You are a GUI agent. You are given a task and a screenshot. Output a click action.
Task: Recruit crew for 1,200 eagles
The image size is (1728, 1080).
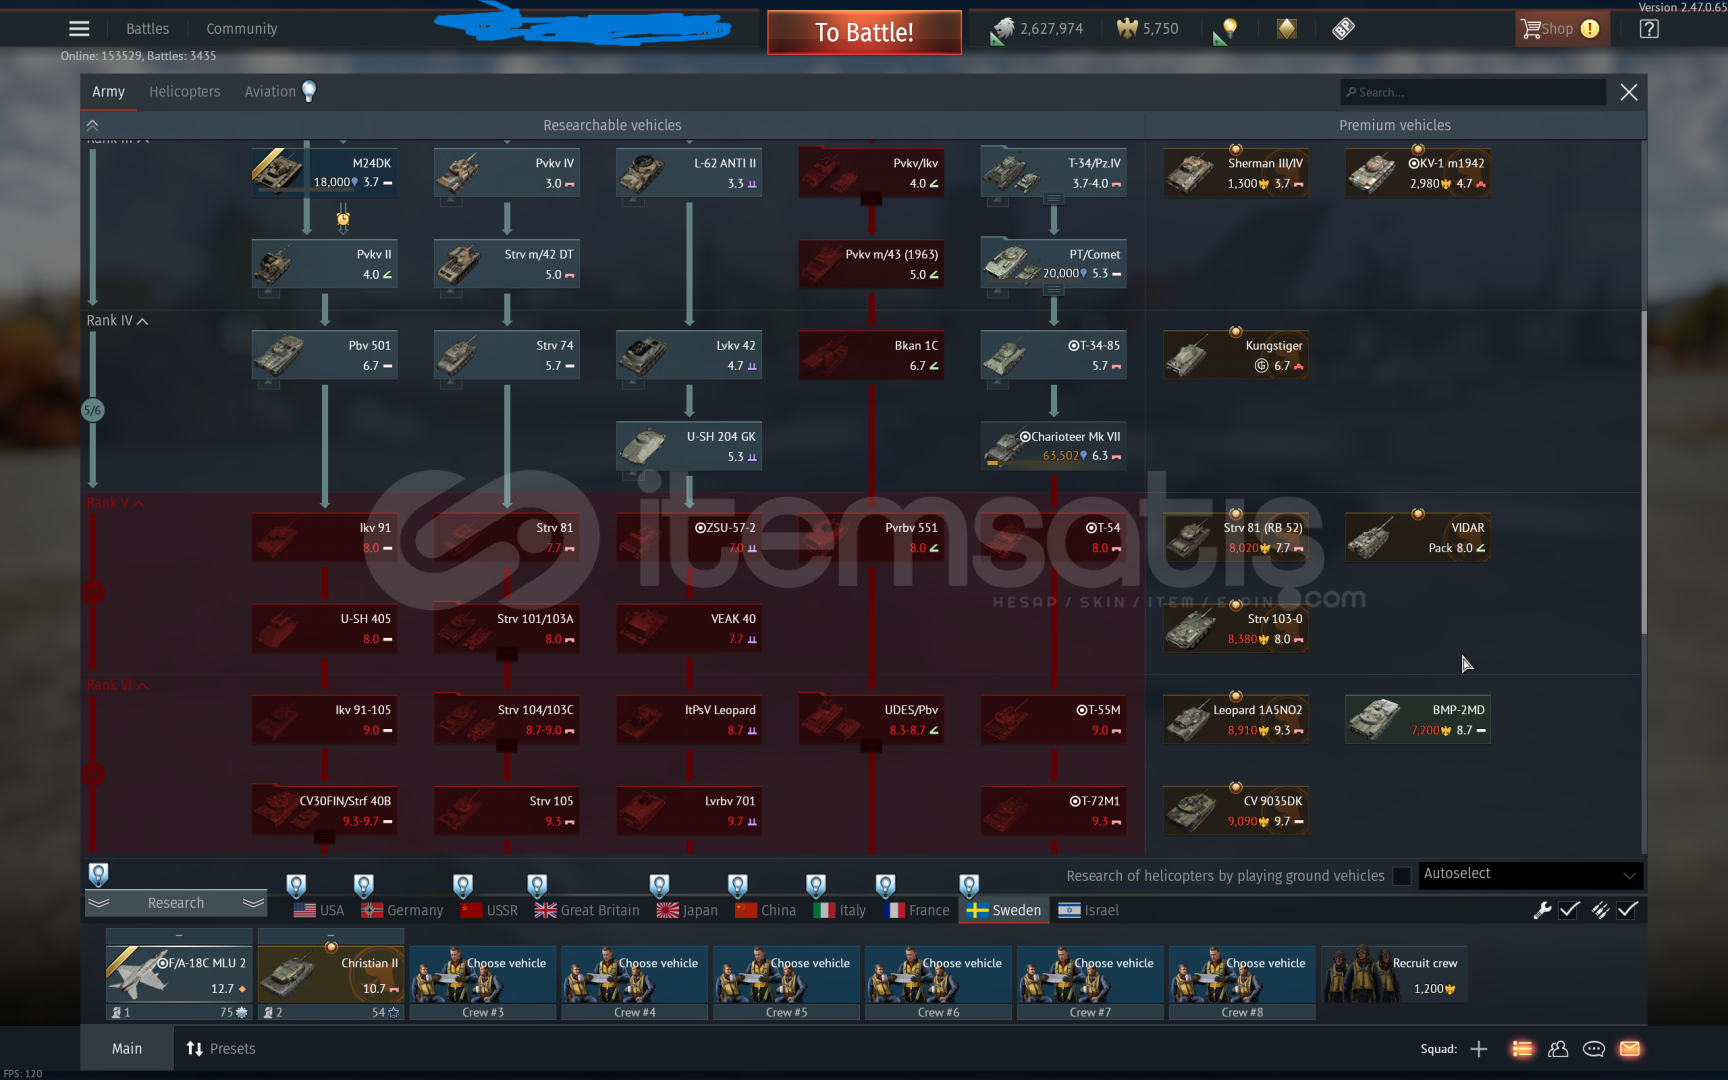[x=1394, y=974]
